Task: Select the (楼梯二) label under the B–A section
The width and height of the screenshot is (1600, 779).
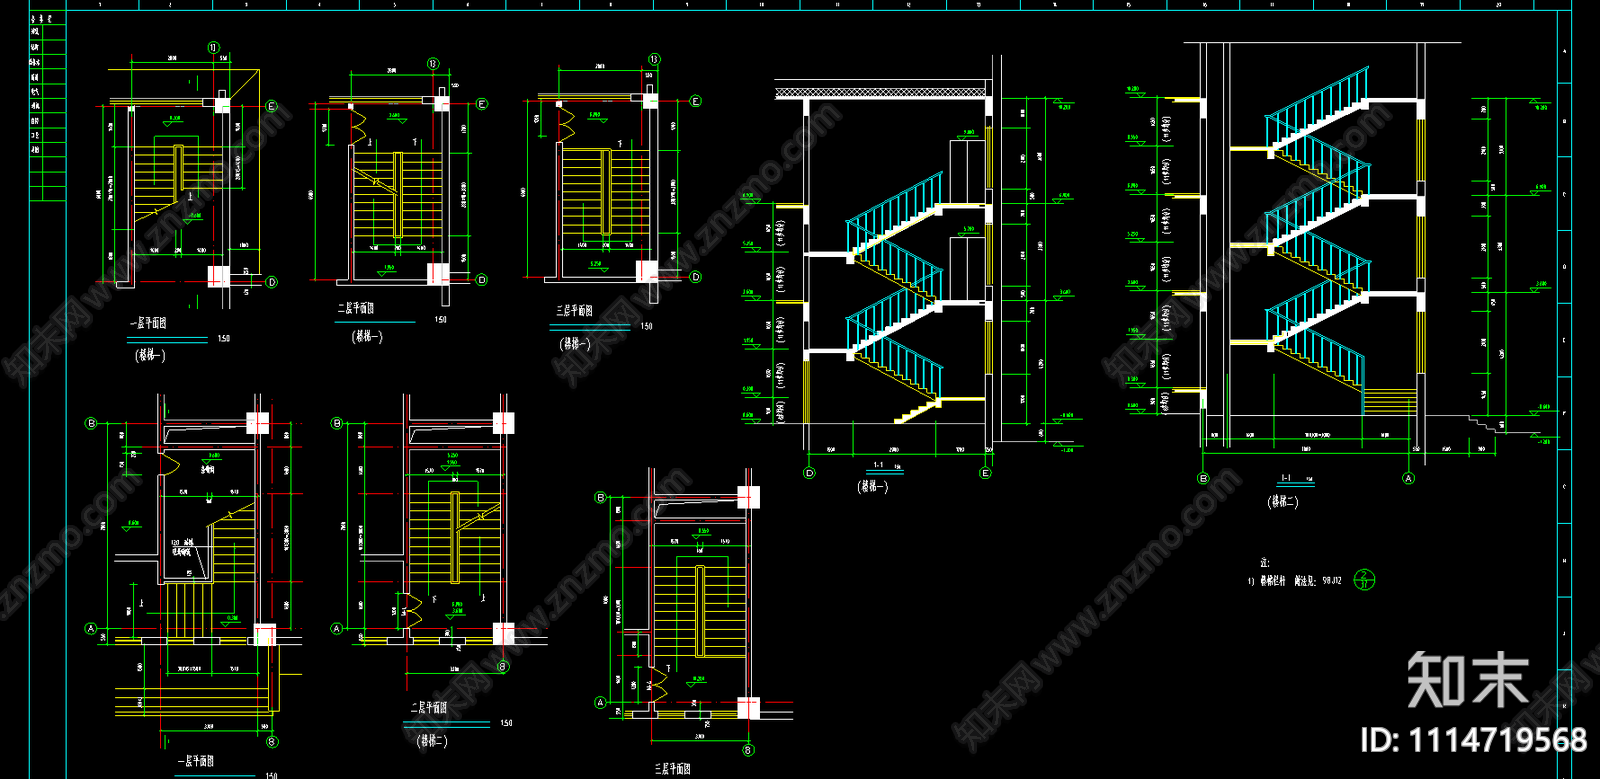Action: (x=1283, y=502)
